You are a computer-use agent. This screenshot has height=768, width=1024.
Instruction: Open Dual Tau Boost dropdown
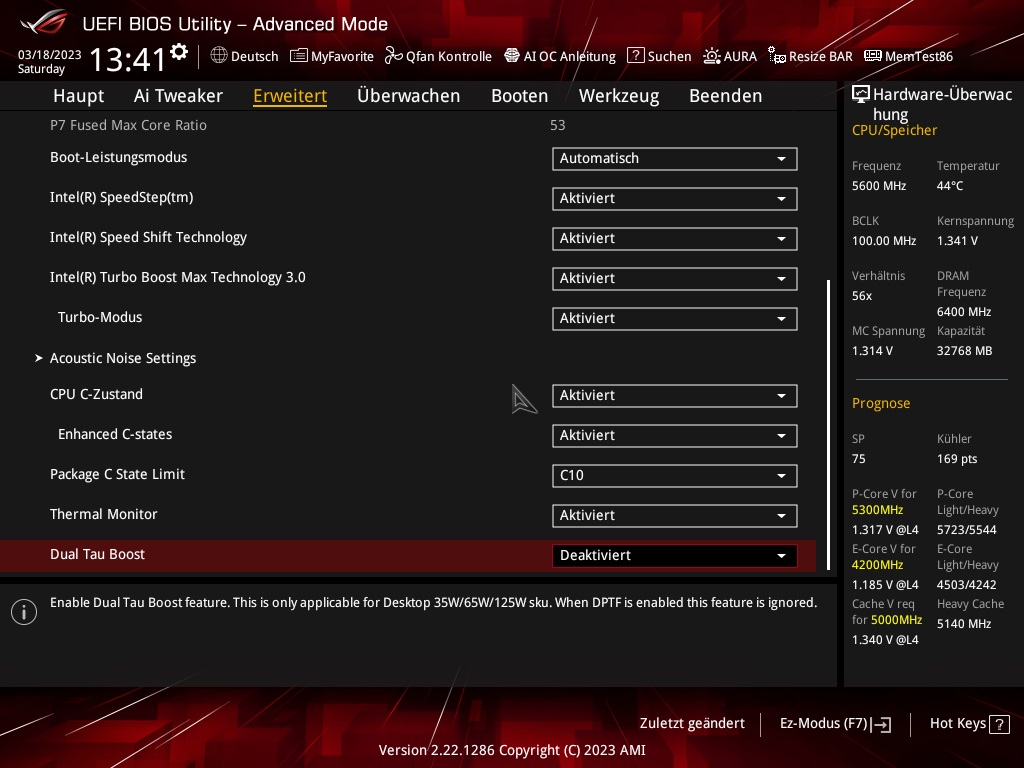coord(675,556)
